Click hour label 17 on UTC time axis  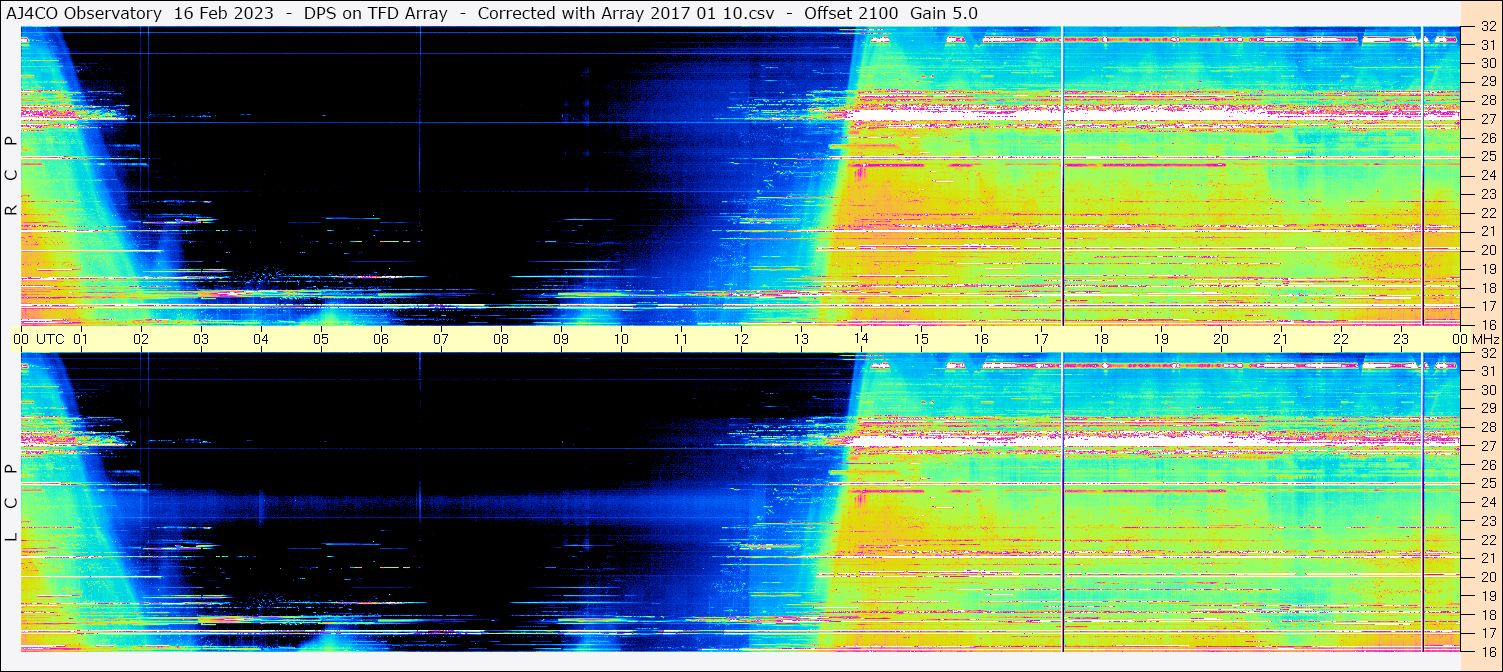1041,339
